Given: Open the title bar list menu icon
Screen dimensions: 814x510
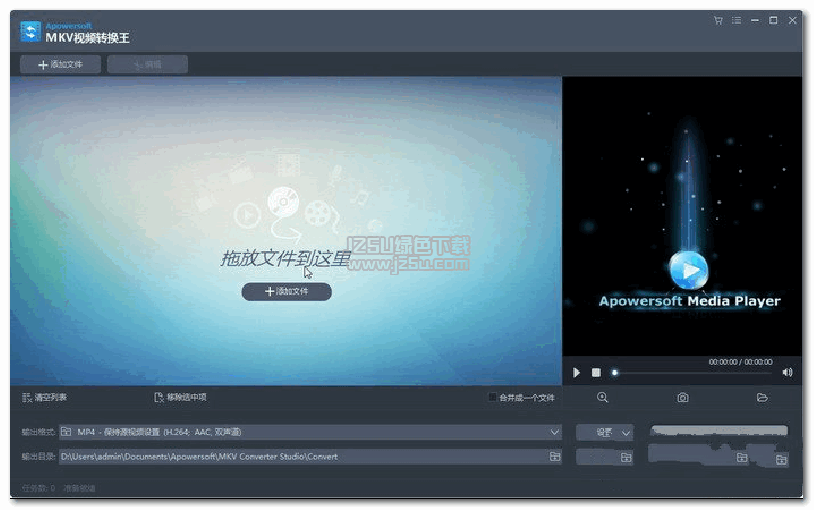Looking at the screenshot, I should 736,21.
